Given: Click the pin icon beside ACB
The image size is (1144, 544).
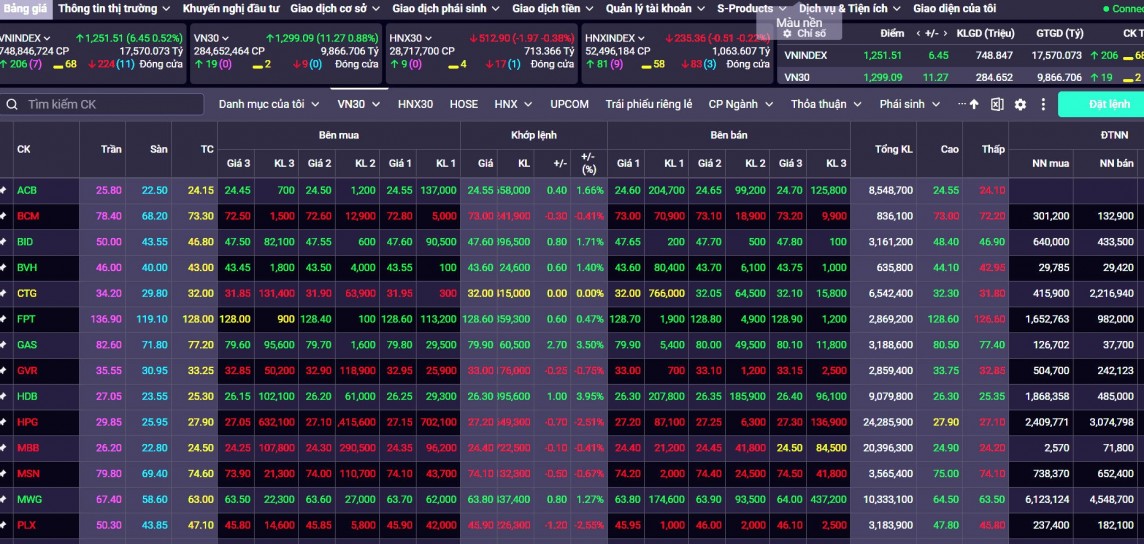Looking at the screenshot, I should pos(4,190).
